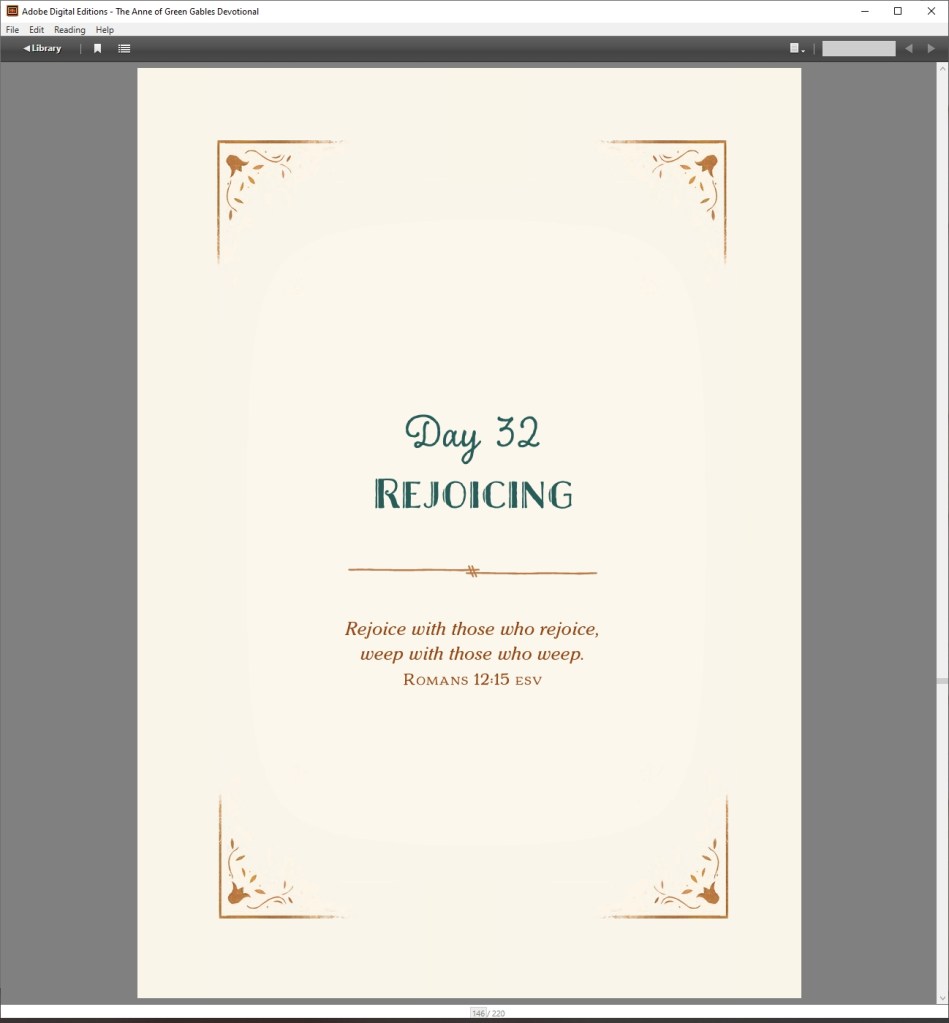This screenshot has height=1023, width=949.
Task: Maximize the Adobe Digital Editions window
Action: coord(897,11)
